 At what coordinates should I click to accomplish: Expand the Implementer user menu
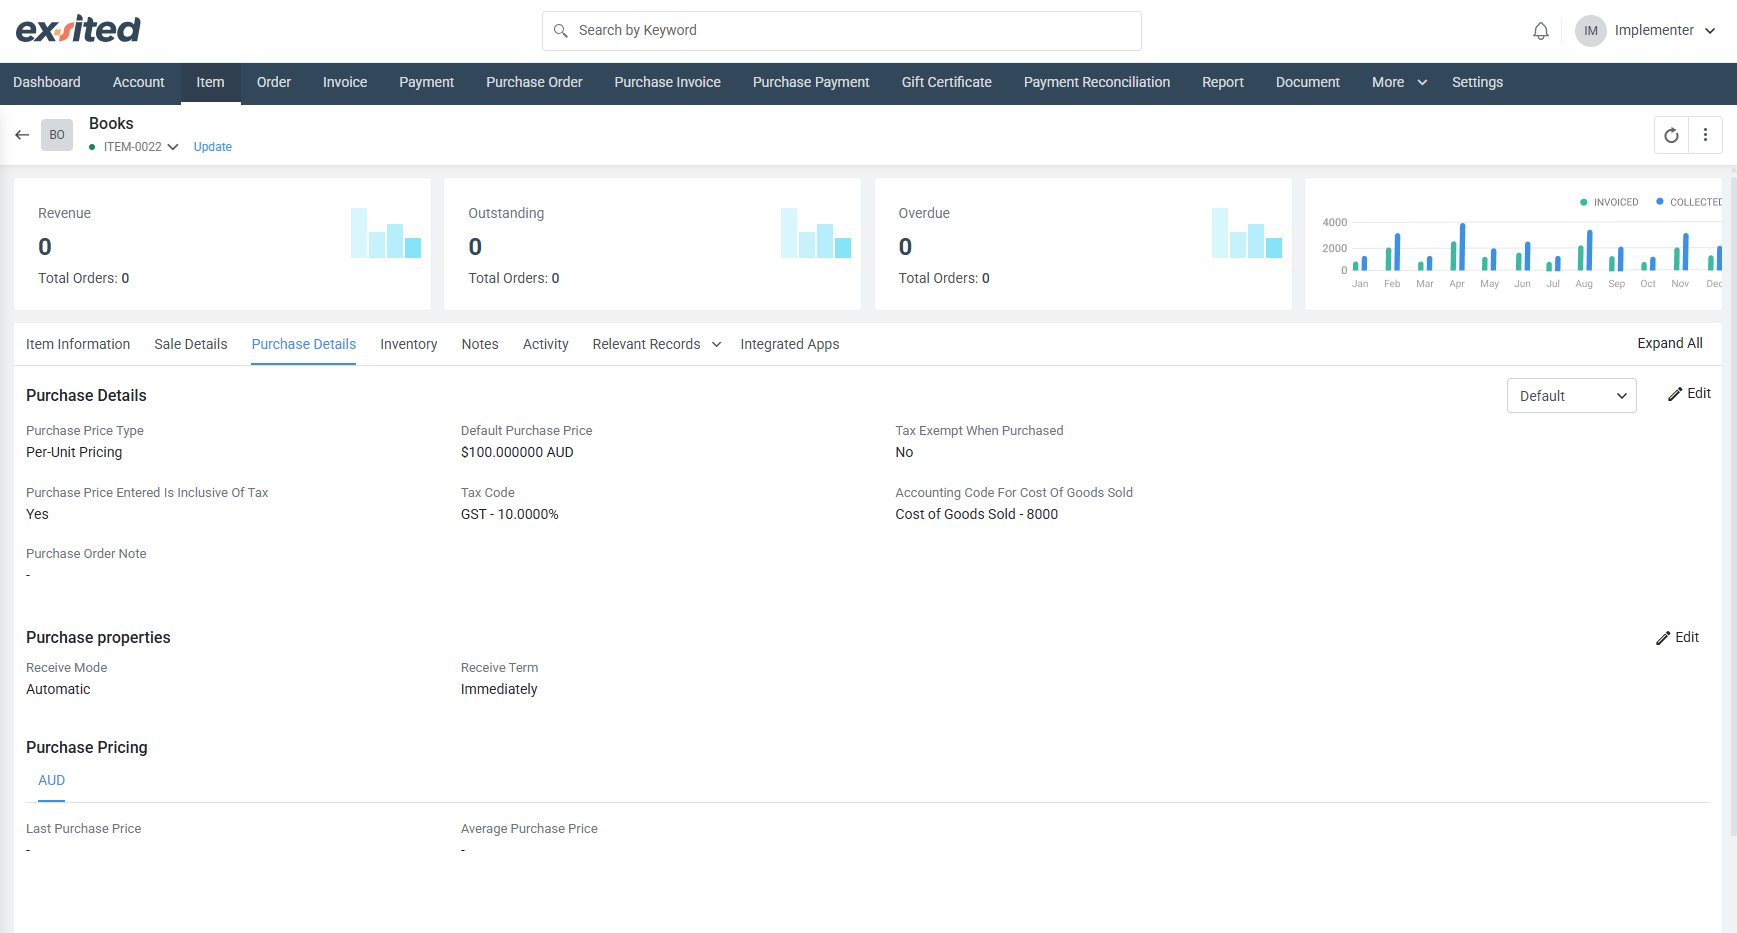pos(1710,31)
